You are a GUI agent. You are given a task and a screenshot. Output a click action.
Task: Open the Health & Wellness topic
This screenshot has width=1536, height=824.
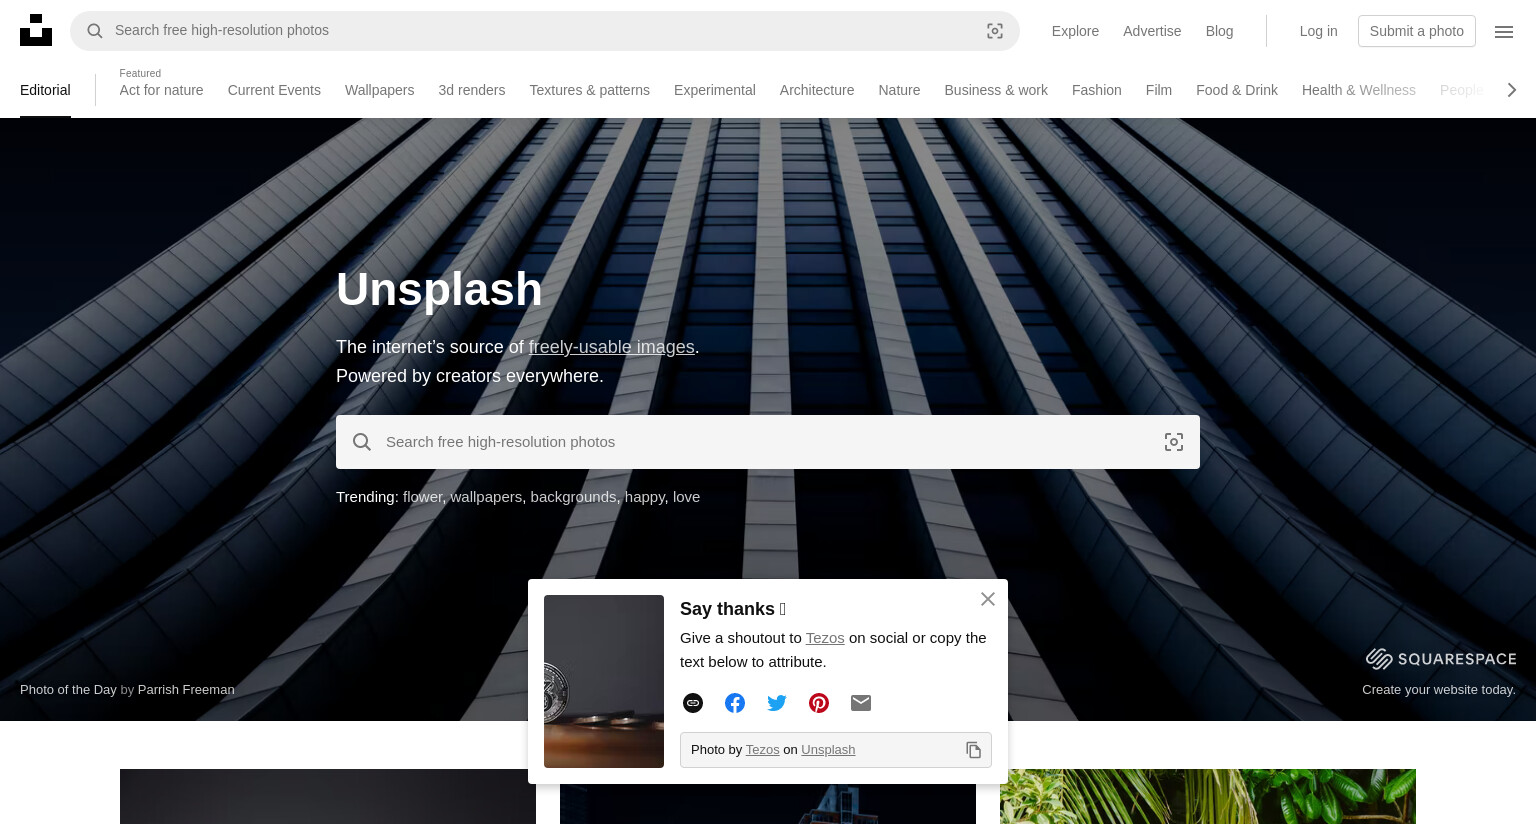pyautogui.click(x=1358, y=90)
